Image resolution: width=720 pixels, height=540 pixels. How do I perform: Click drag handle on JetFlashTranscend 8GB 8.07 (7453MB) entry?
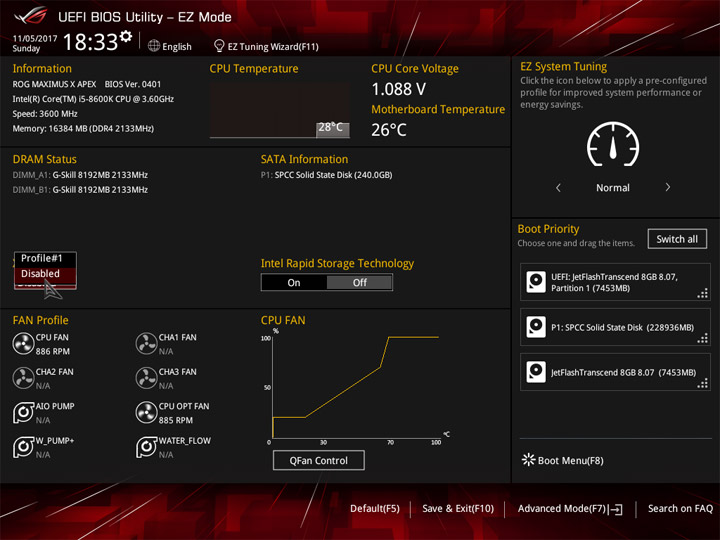pyautogui.click(x=703, y=383)
